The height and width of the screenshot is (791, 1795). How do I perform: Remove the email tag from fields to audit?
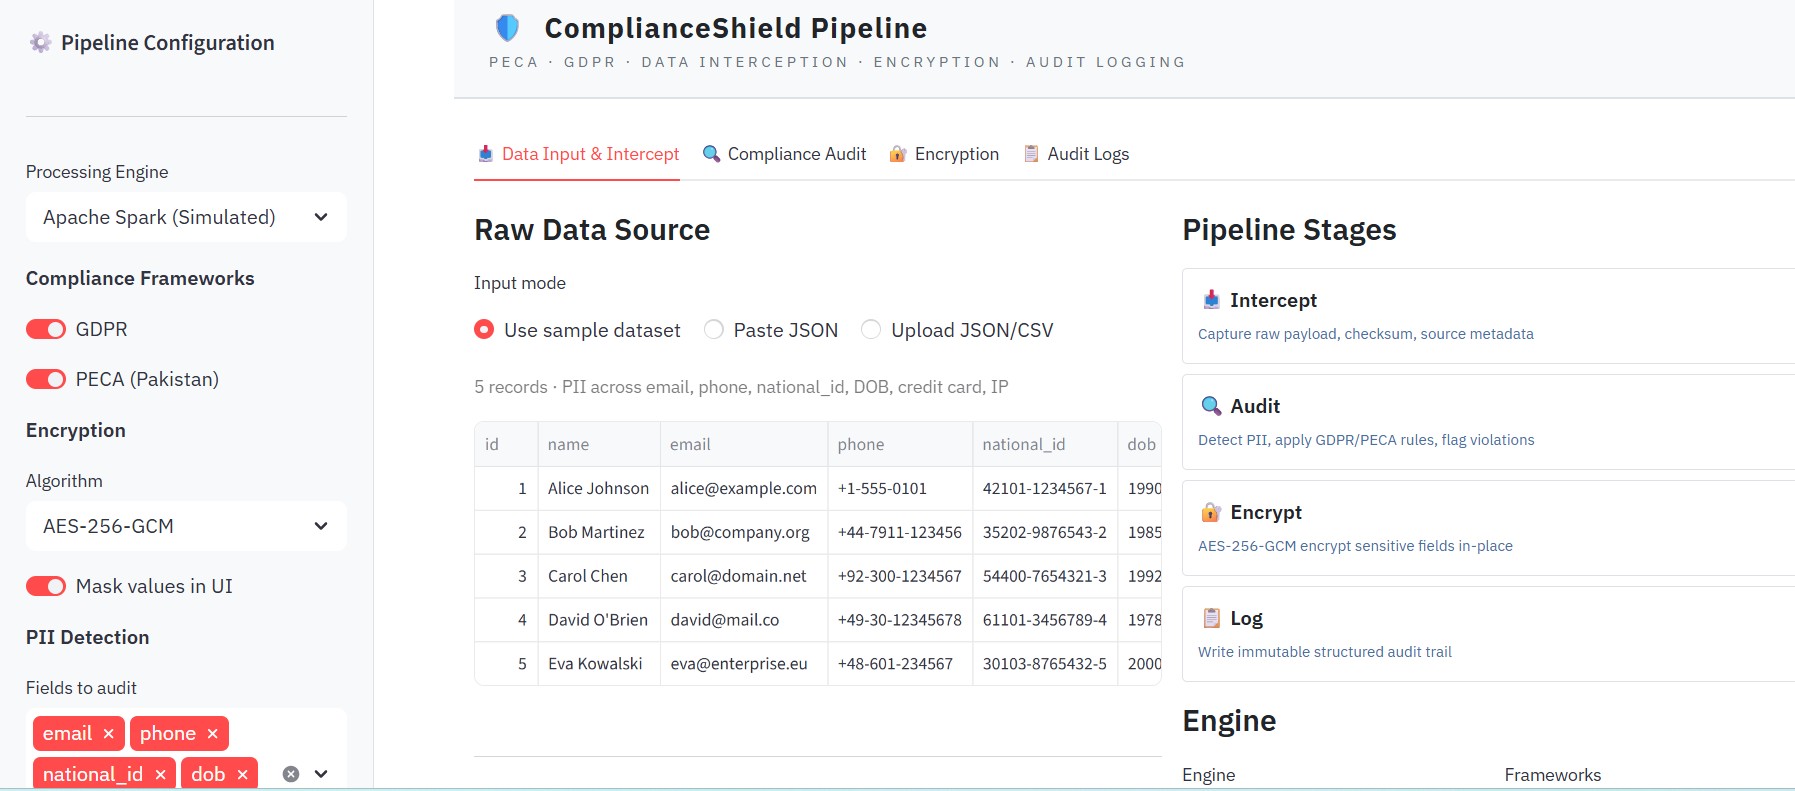108,734
